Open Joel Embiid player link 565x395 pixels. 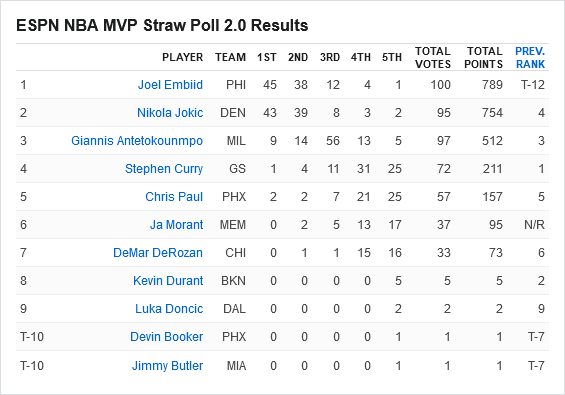tap(170, 85)
